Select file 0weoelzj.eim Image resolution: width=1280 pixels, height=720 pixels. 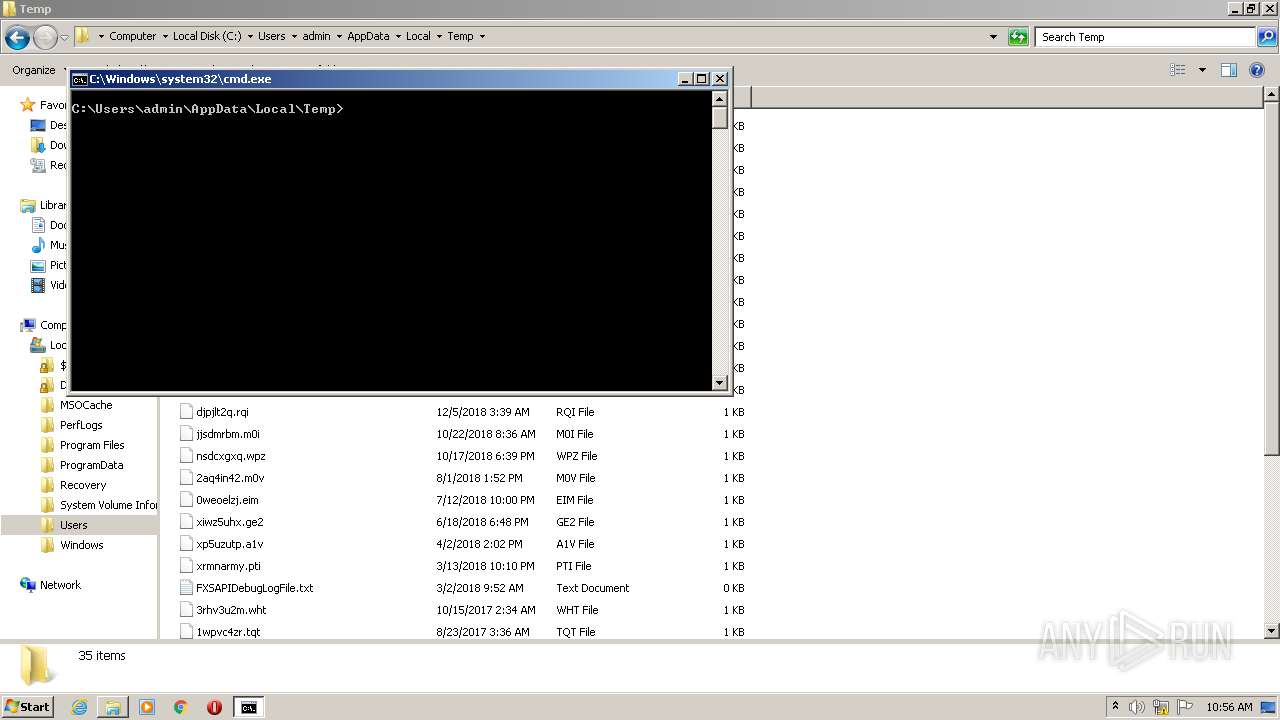coord(227,500)
